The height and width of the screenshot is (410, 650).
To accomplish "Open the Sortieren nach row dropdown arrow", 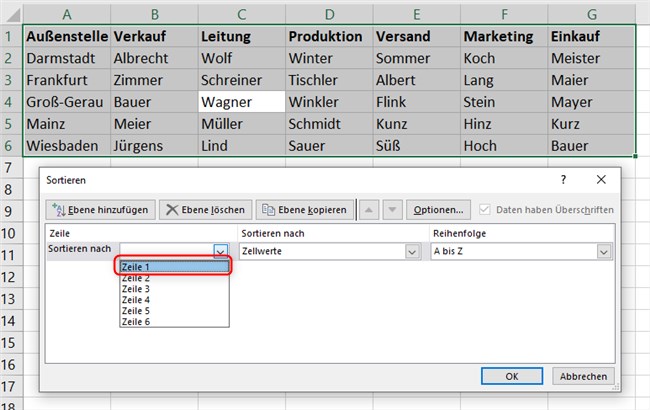I will pos(221,251).
